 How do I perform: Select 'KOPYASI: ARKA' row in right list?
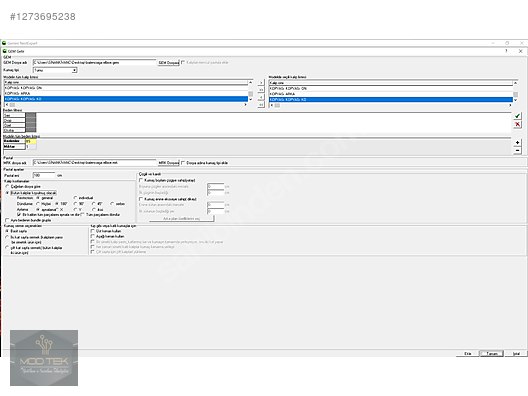point(391,94)
